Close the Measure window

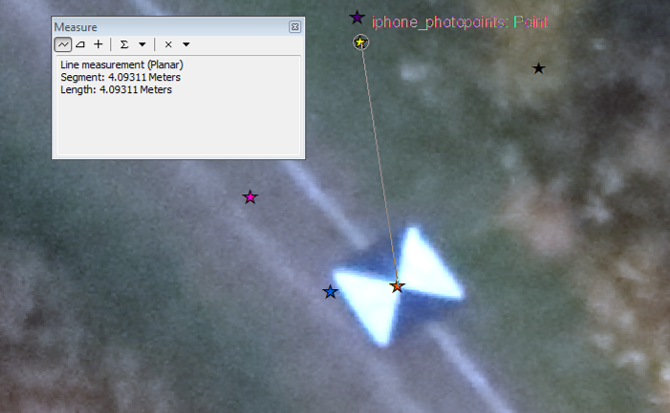click(295, 27)
